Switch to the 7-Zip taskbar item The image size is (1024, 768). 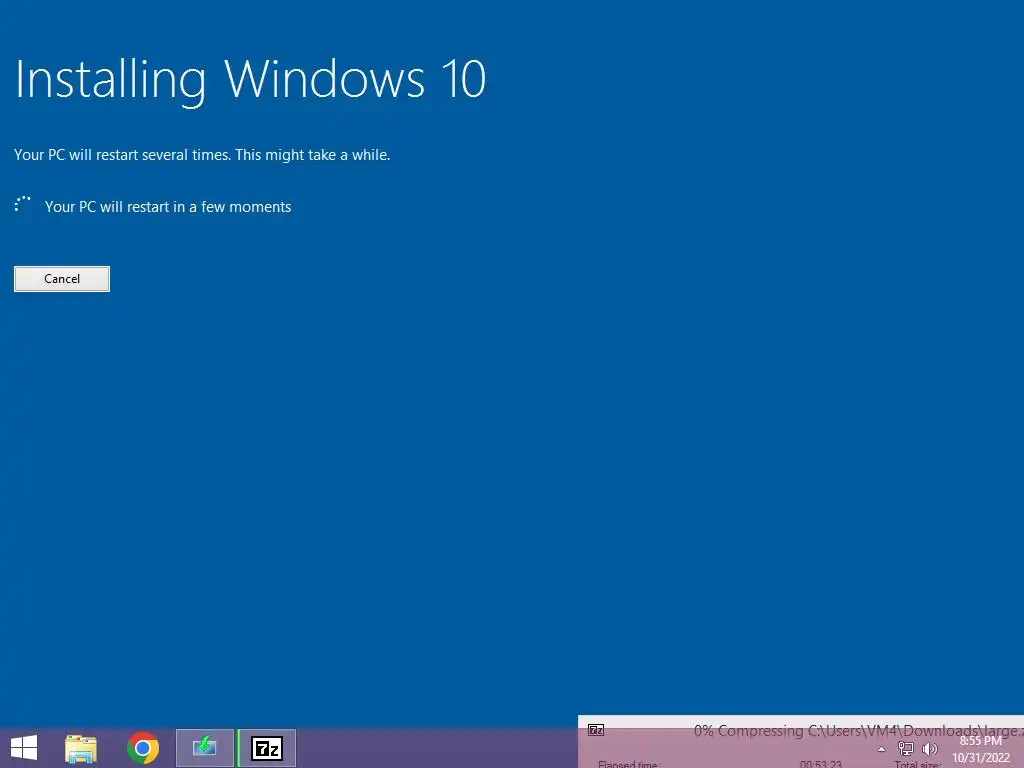point(267,748)
